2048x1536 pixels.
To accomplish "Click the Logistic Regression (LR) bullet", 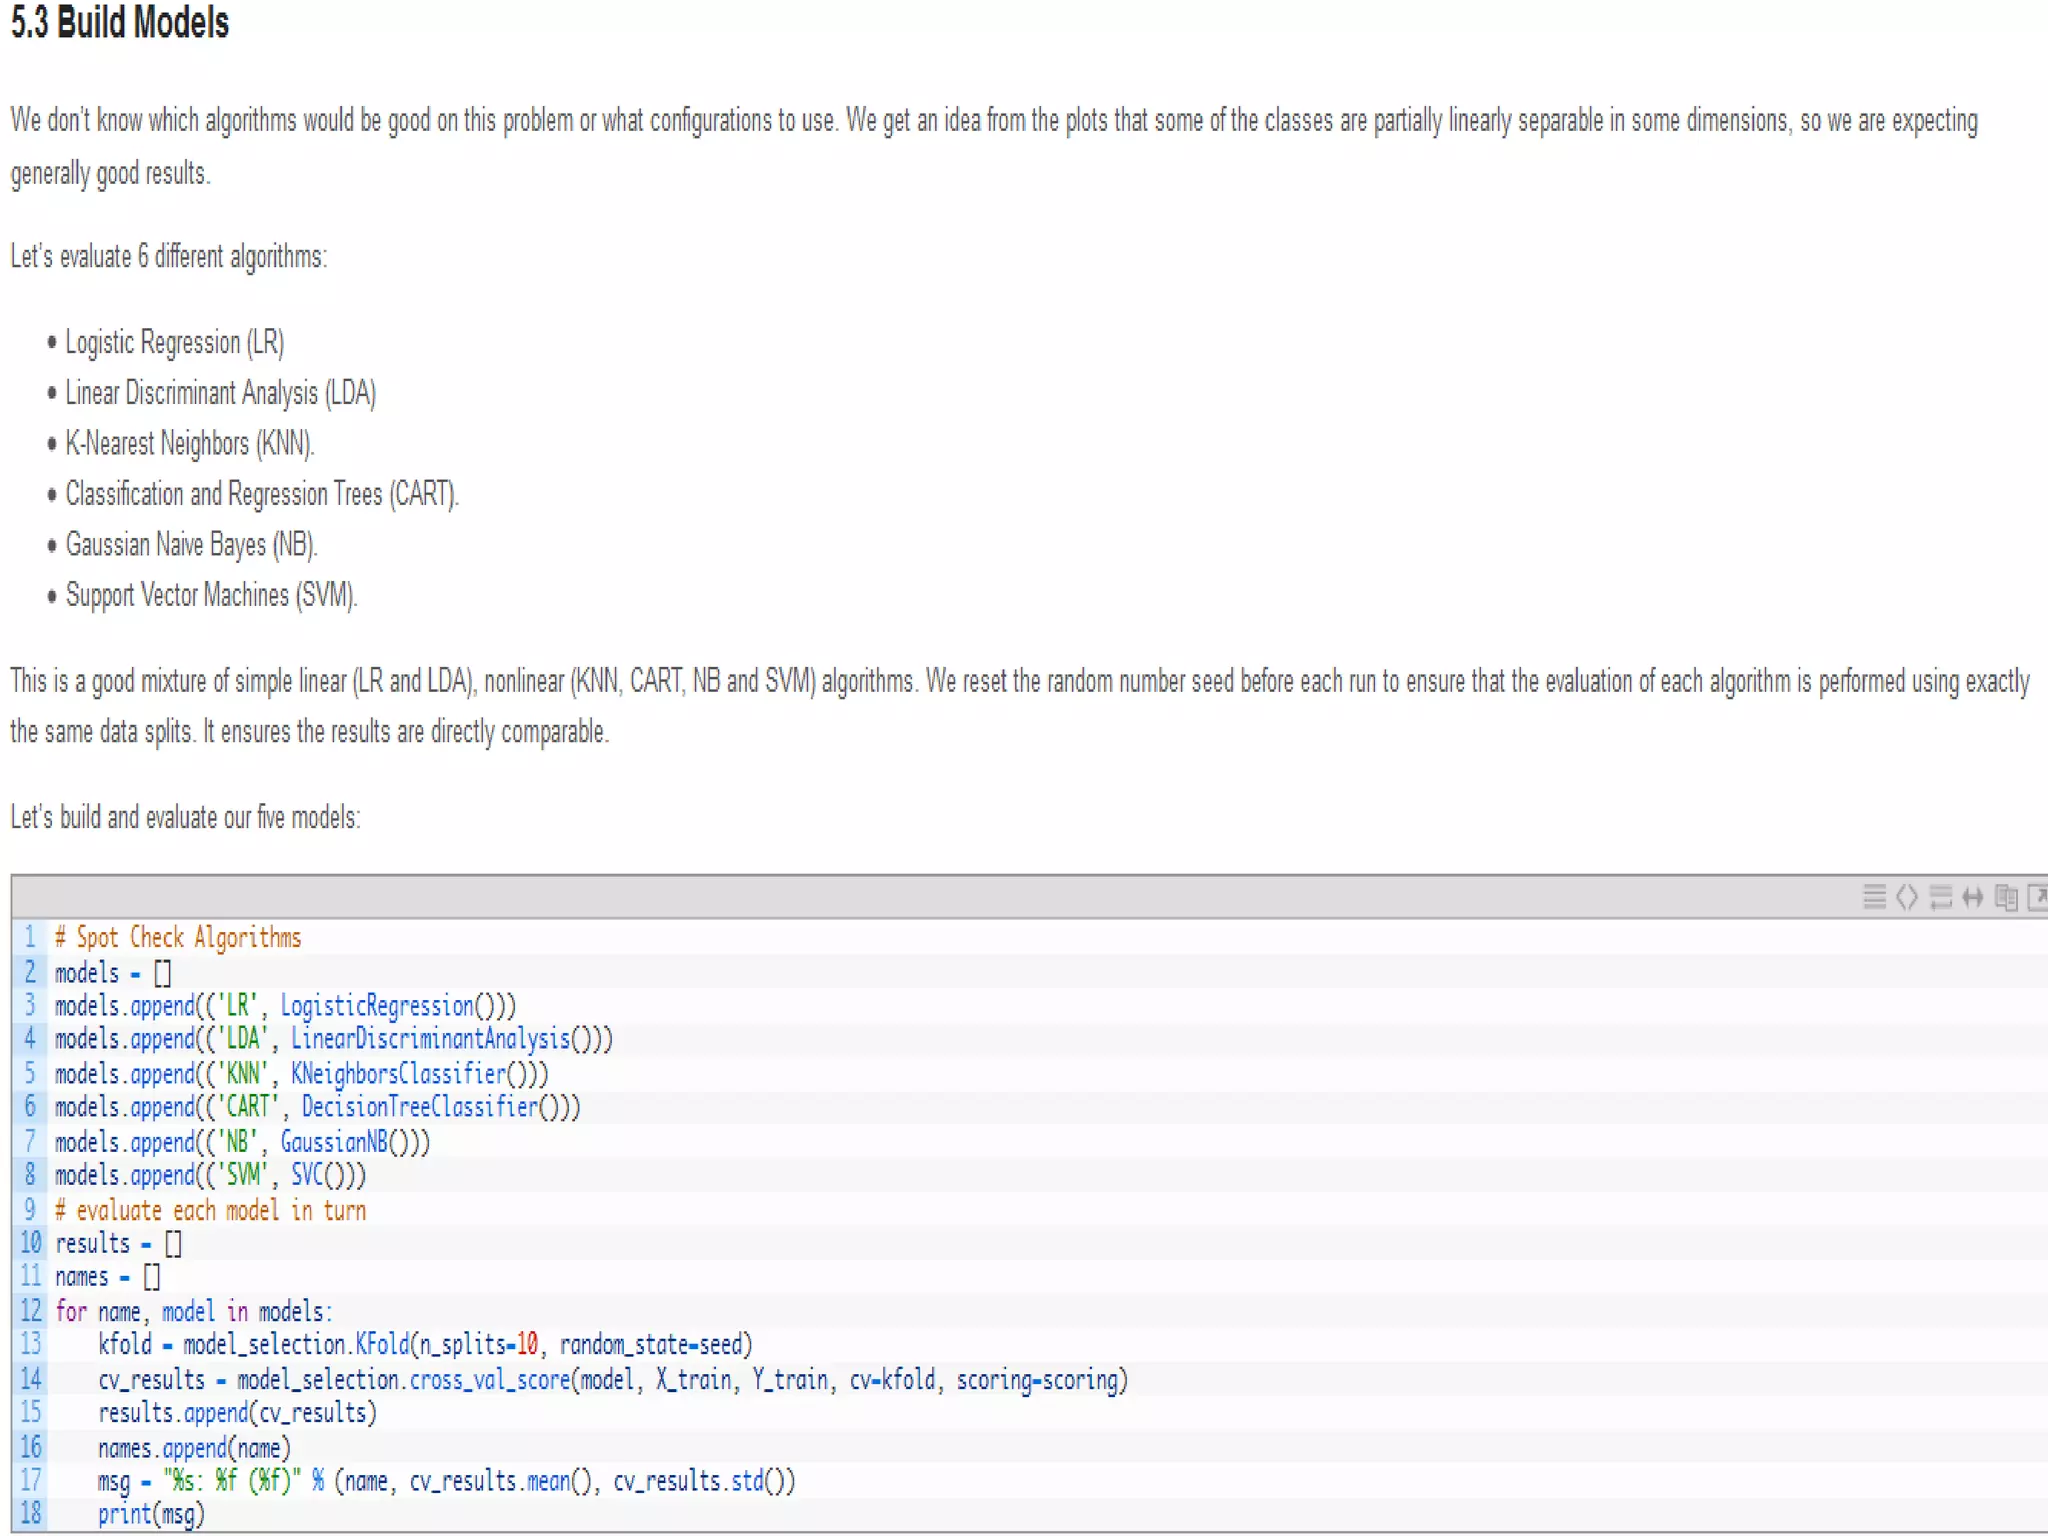I will coord(175,343).
